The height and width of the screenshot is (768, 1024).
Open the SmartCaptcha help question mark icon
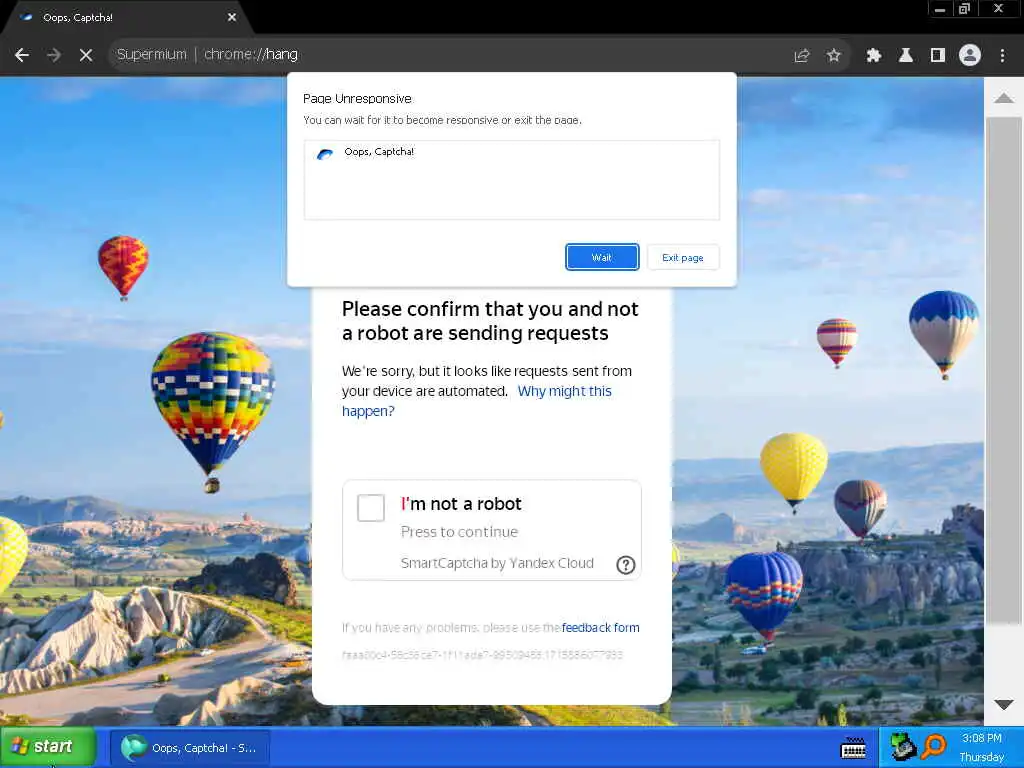[626, 565]
